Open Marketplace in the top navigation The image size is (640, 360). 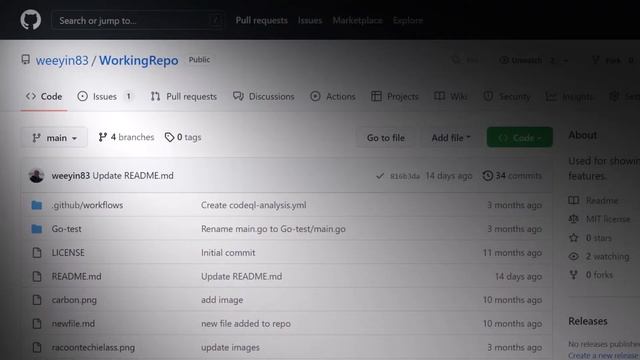(358, 20)
